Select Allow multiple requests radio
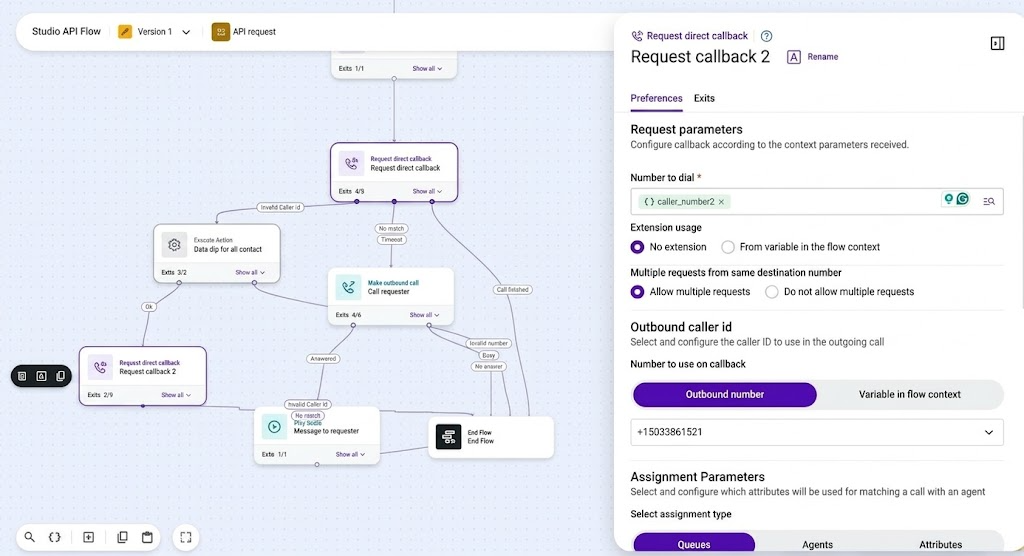This screenshot has width=1024, height=556. tap(637, 292)
